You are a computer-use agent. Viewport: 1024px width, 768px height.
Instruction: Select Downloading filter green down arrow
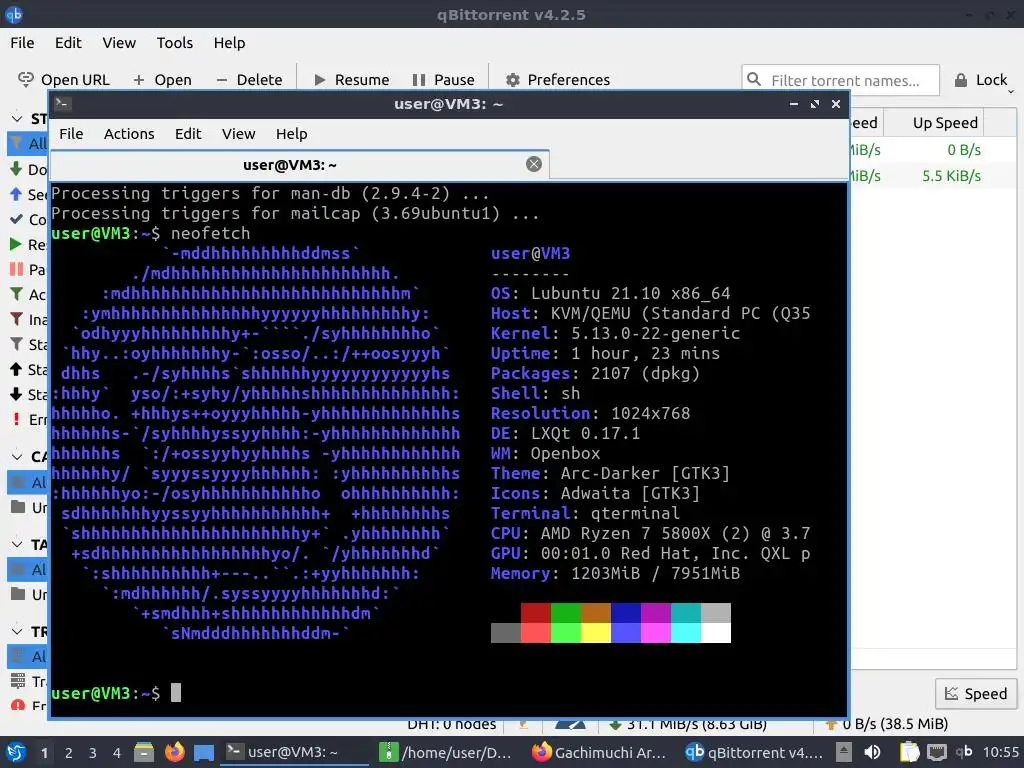pyautogui.click(x=16, y=169)
